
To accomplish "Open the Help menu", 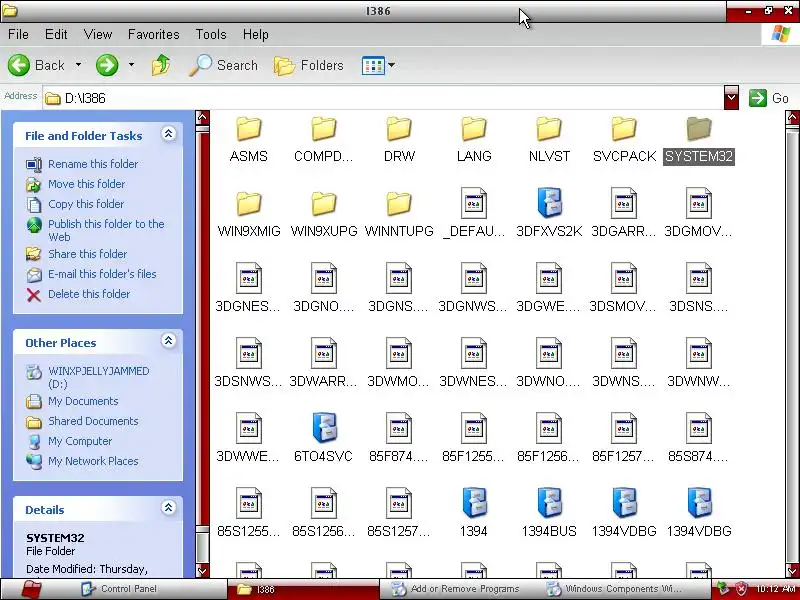I will [256, 34].
